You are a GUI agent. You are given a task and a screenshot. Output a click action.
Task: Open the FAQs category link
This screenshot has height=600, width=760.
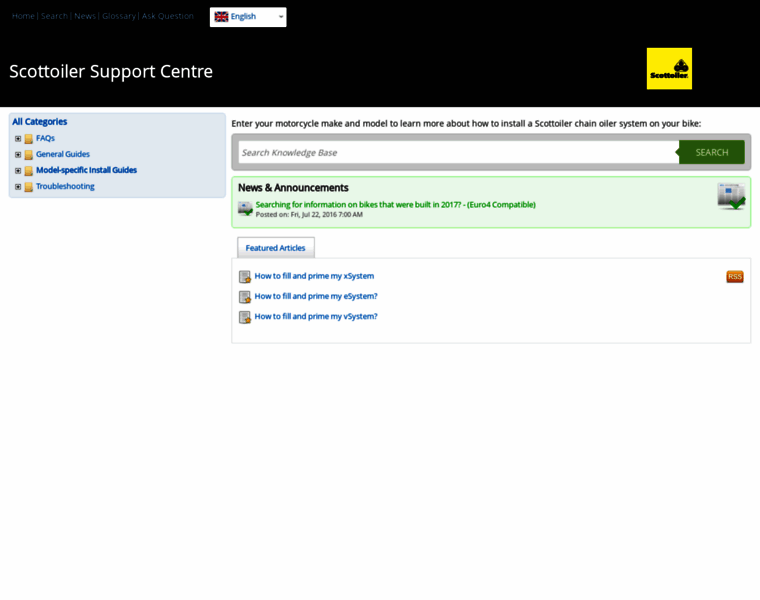(x=45, y=138)
